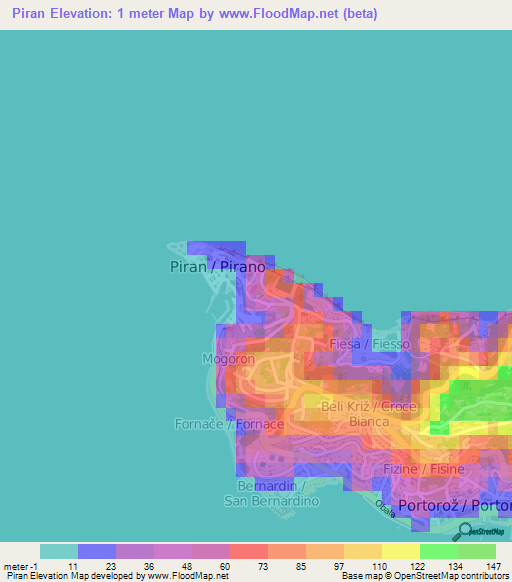Click the purple 23 meter legend swatch
Image resolution: width=512 pixels, height=582 pixels.
click(135, 551)
